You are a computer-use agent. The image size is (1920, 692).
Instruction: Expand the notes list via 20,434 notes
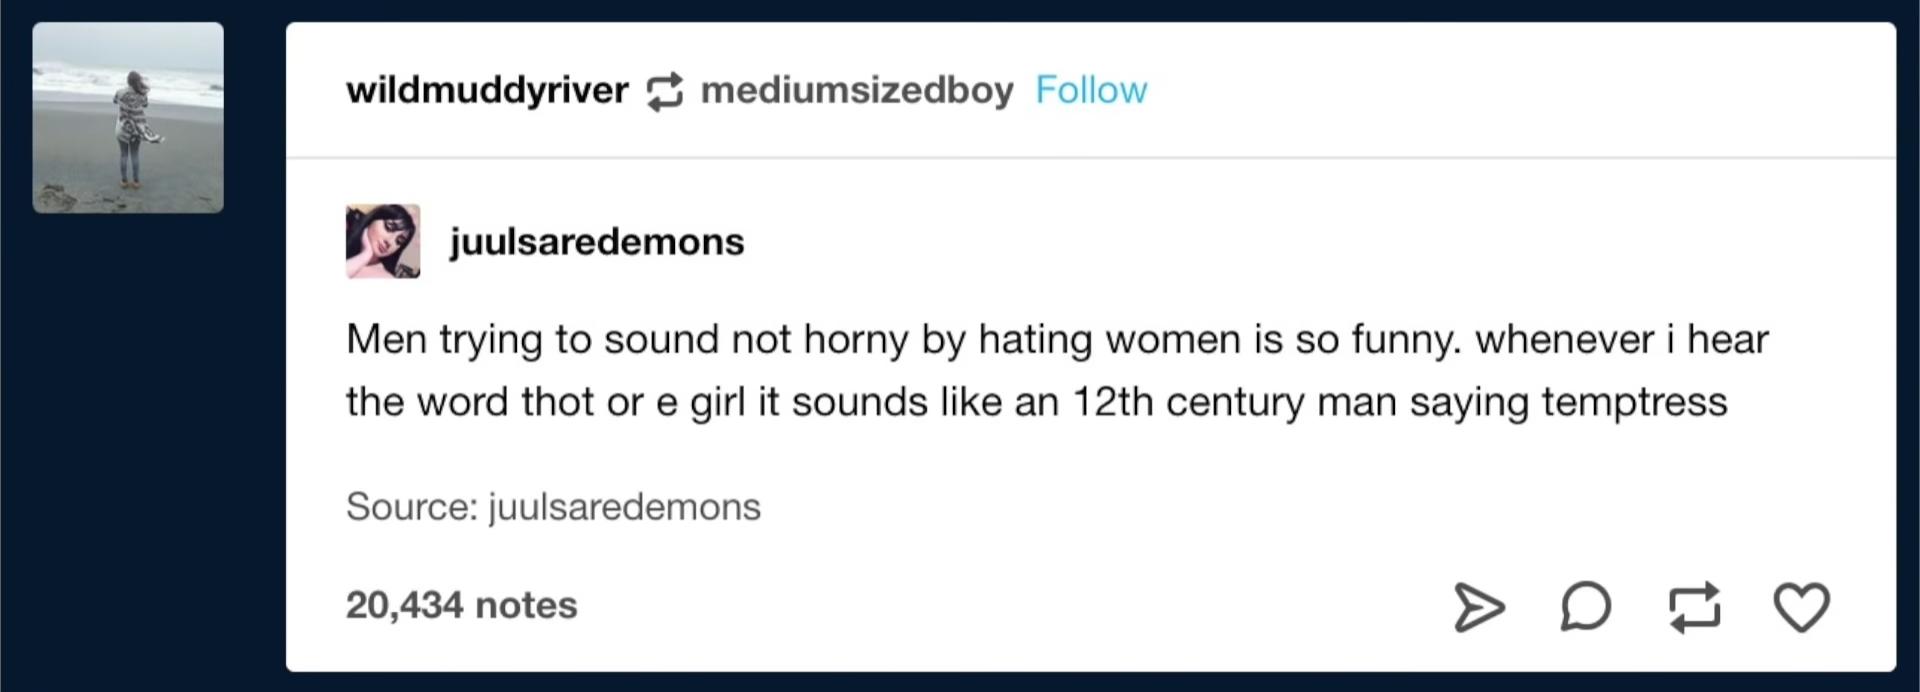click(461, 604)
